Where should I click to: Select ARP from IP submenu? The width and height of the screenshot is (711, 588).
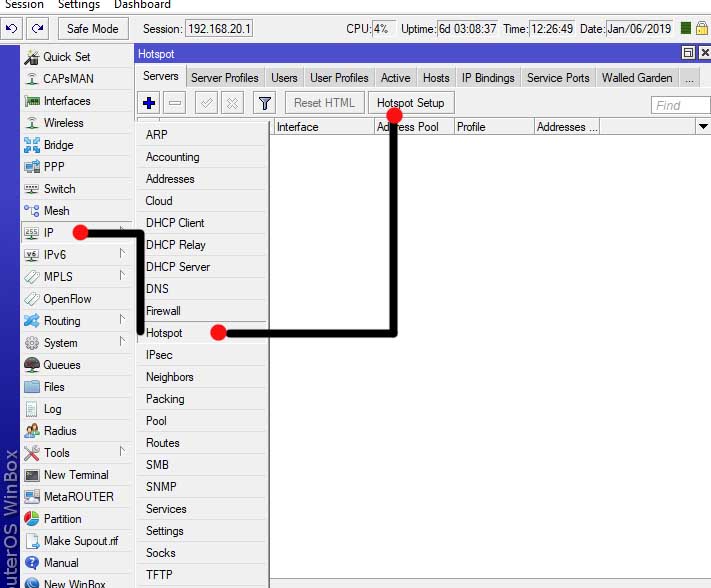pos(202,135)
